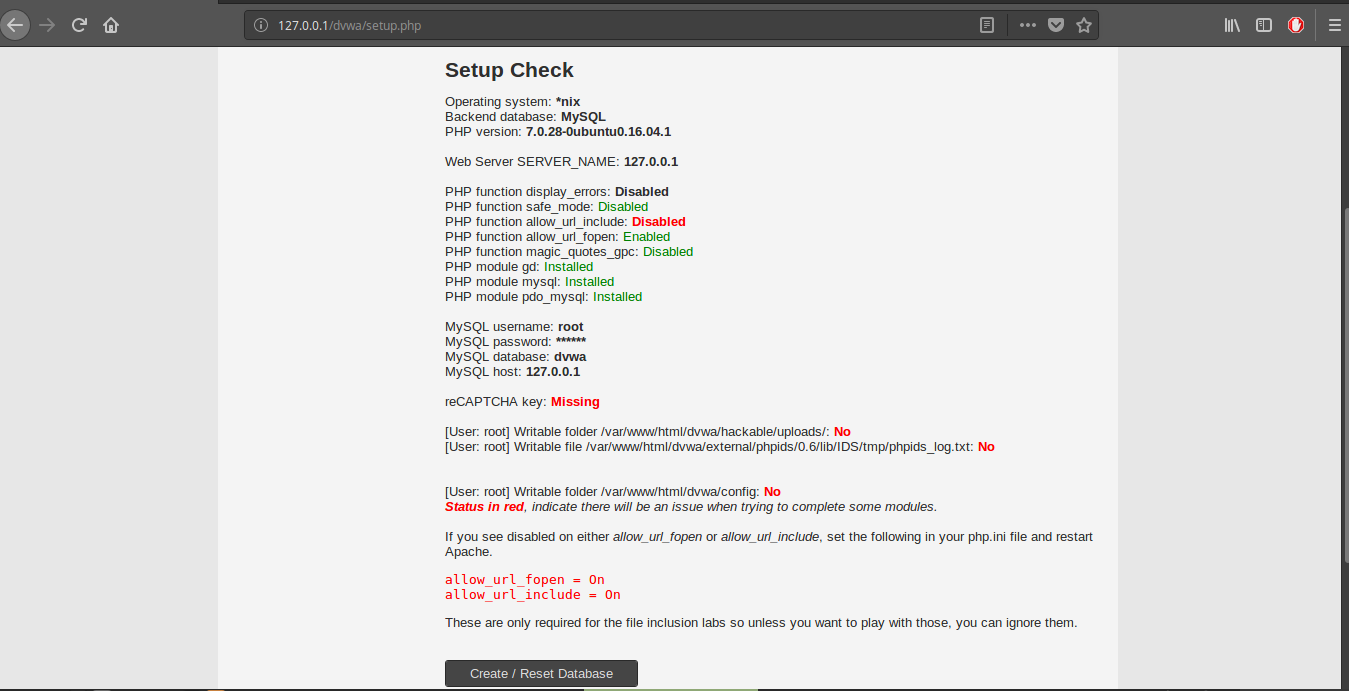1349x691 pixels.
Task: Click the forward navigation arrow
Action: [47, 25]
